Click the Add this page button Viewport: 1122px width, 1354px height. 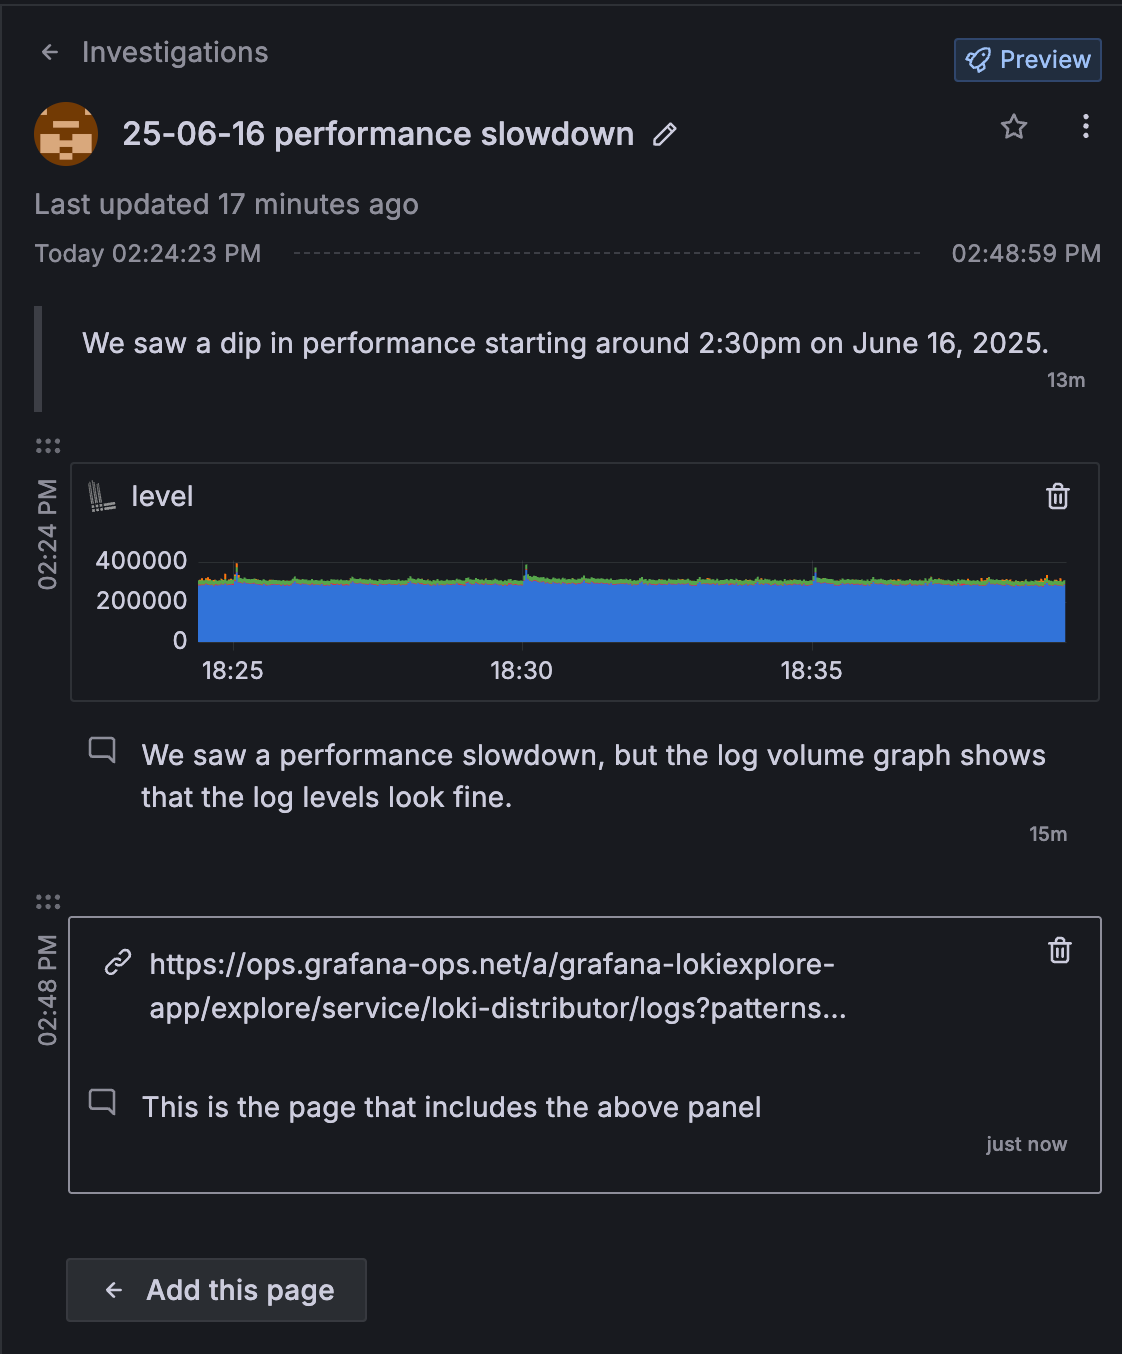pyautogui.click(x=216, y=1290)
